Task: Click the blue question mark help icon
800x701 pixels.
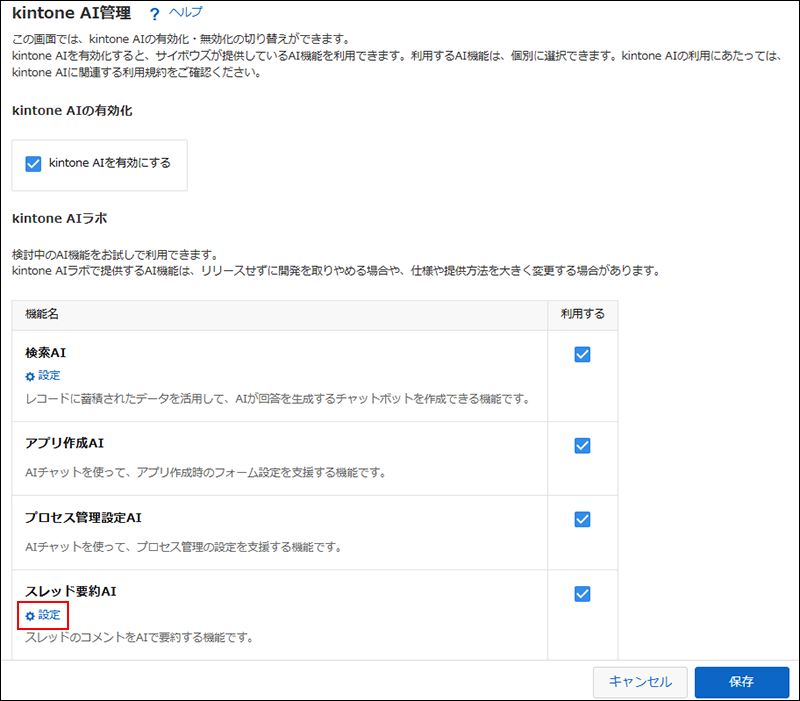Action: 153,13
